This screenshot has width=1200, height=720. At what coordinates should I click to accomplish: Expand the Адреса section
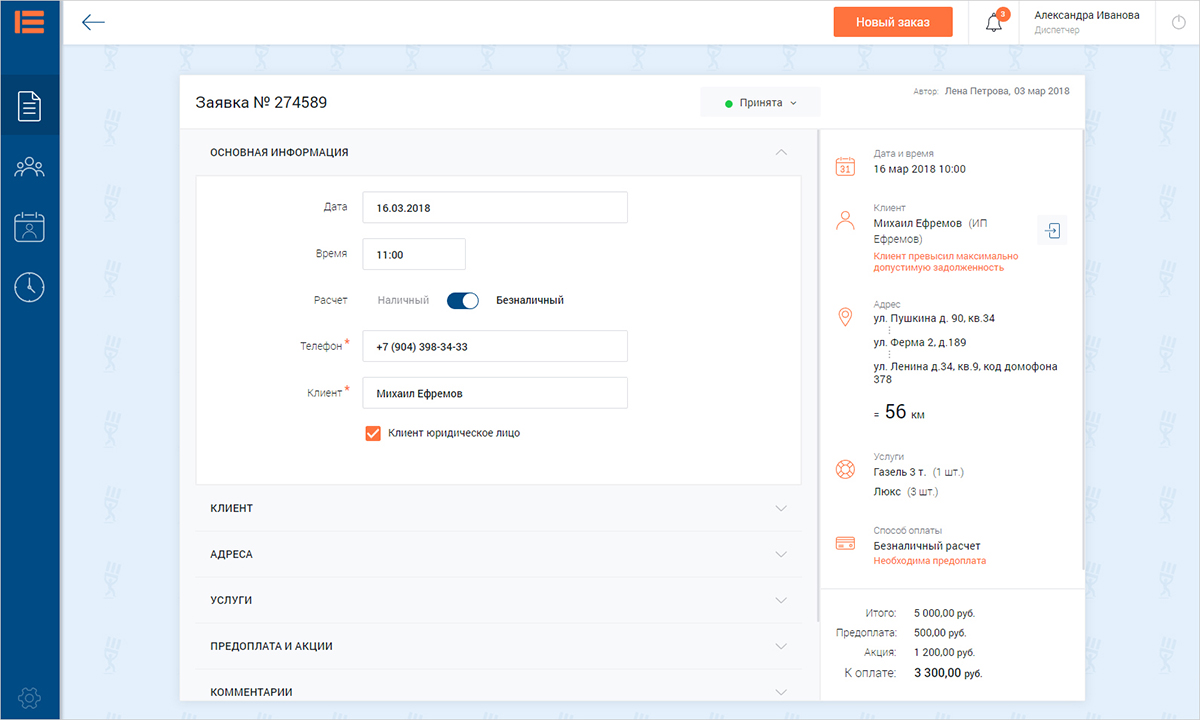[498, 554]
